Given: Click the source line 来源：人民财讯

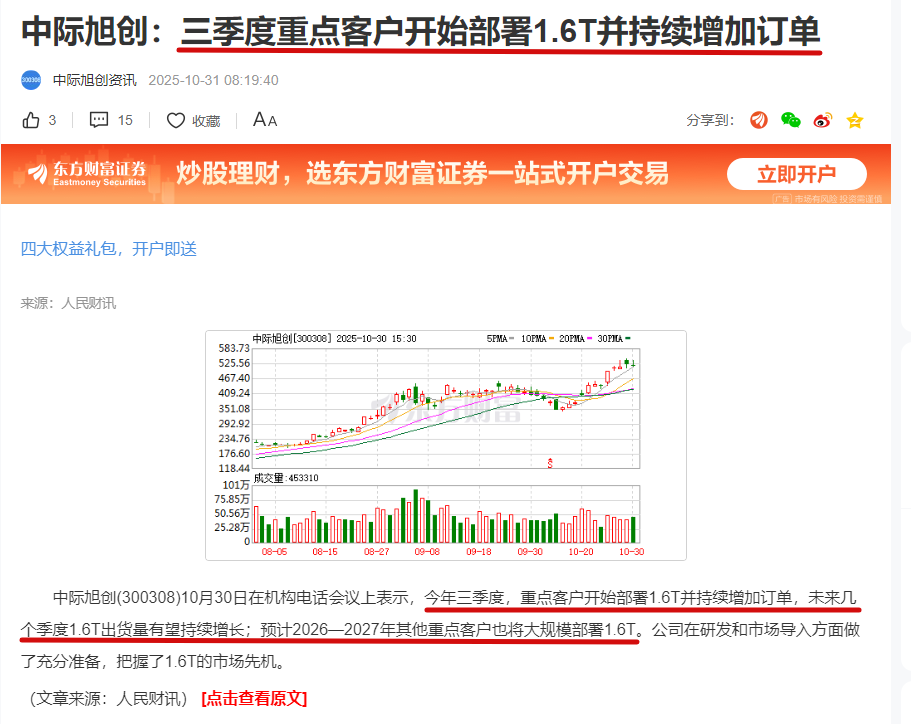Looking at the screenshot, I should tap(69, 303).
